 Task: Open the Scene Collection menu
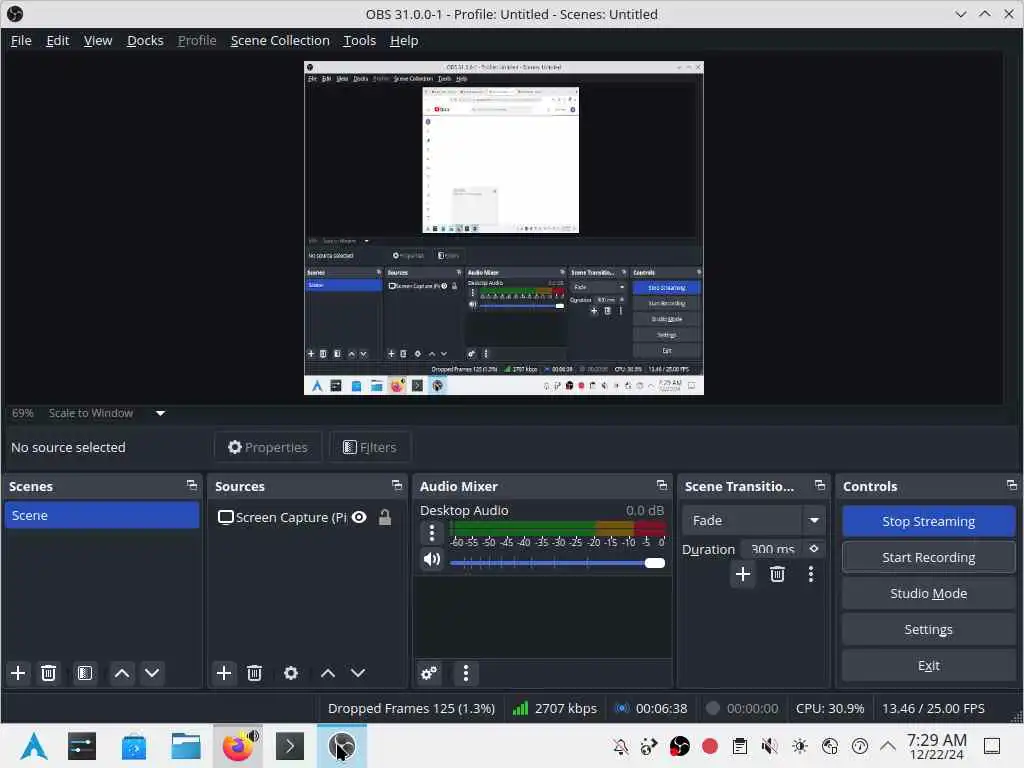tap(280, 40)
